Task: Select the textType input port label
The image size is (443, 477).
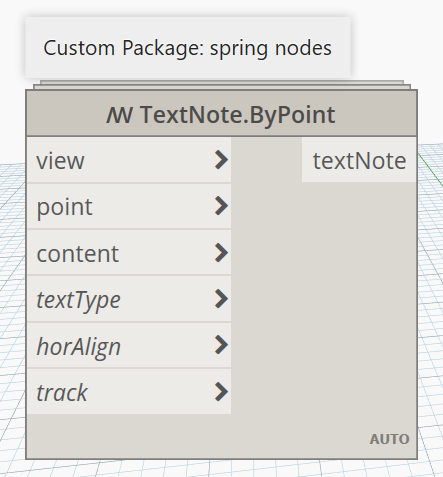Action: (x=78, y=301)
